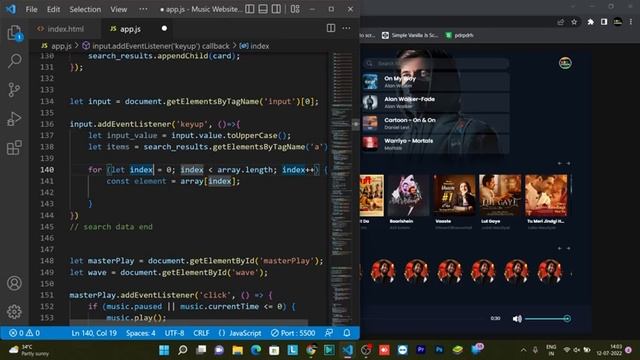Screen dimensions: 640x360
Task: Select the Warriyo - Mortals search result
Action: [x=436, y=144]
